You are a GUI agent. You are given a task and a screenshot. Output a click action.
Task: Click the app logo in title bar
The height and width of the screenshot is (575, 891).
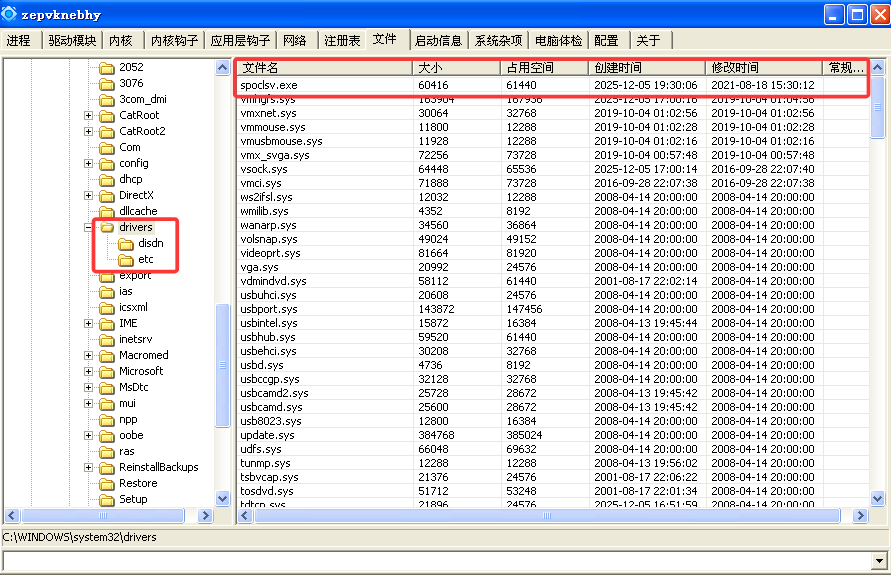point(10,14)
